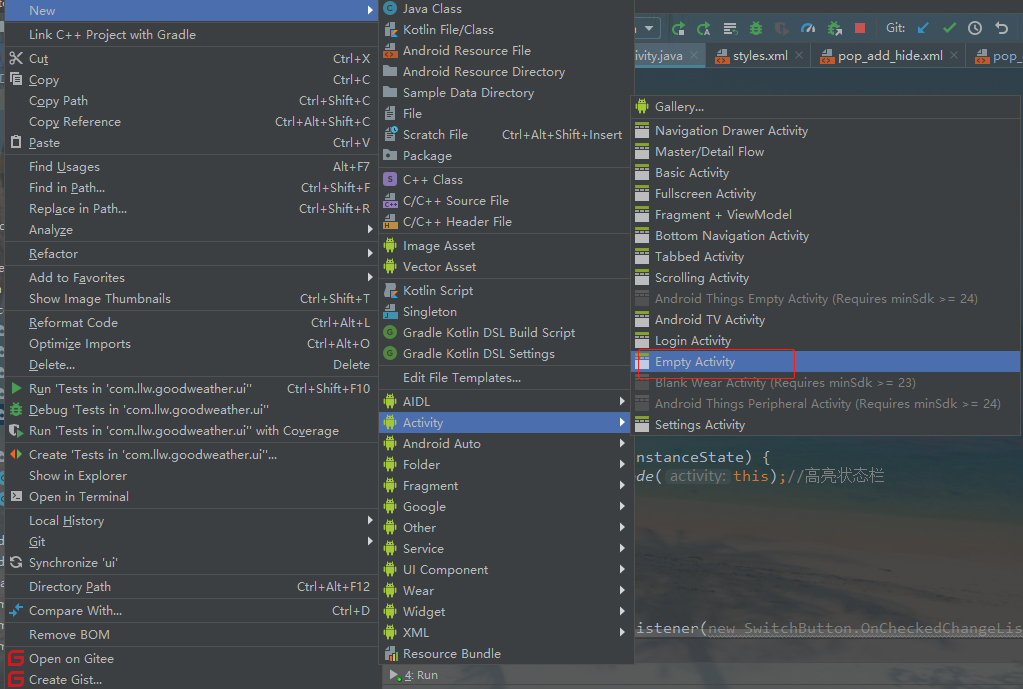The height and width of the screenshot is (689, 1023).
Task: Click Scrolling Activity template
Action: tap(826, 278)
